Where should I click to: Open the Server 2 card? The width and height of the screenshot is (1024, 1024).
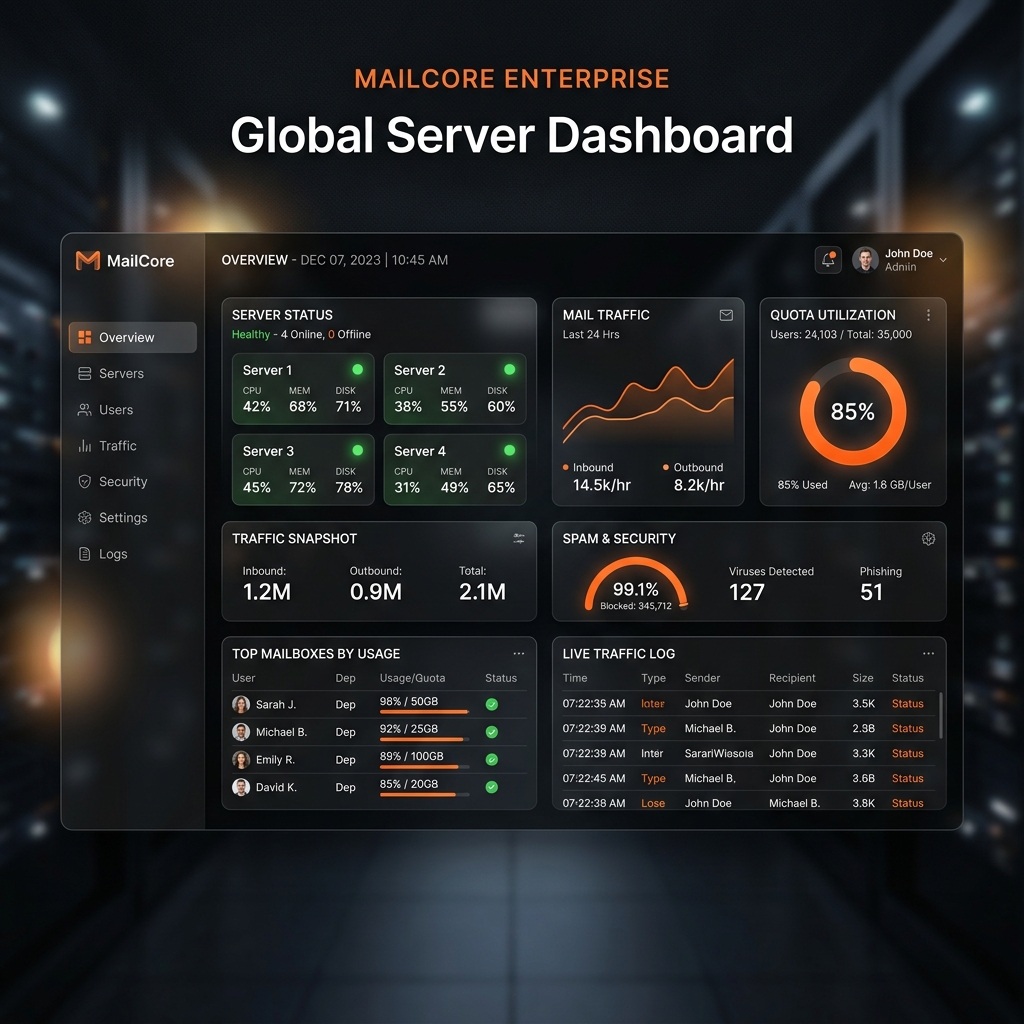click(455, 389)
